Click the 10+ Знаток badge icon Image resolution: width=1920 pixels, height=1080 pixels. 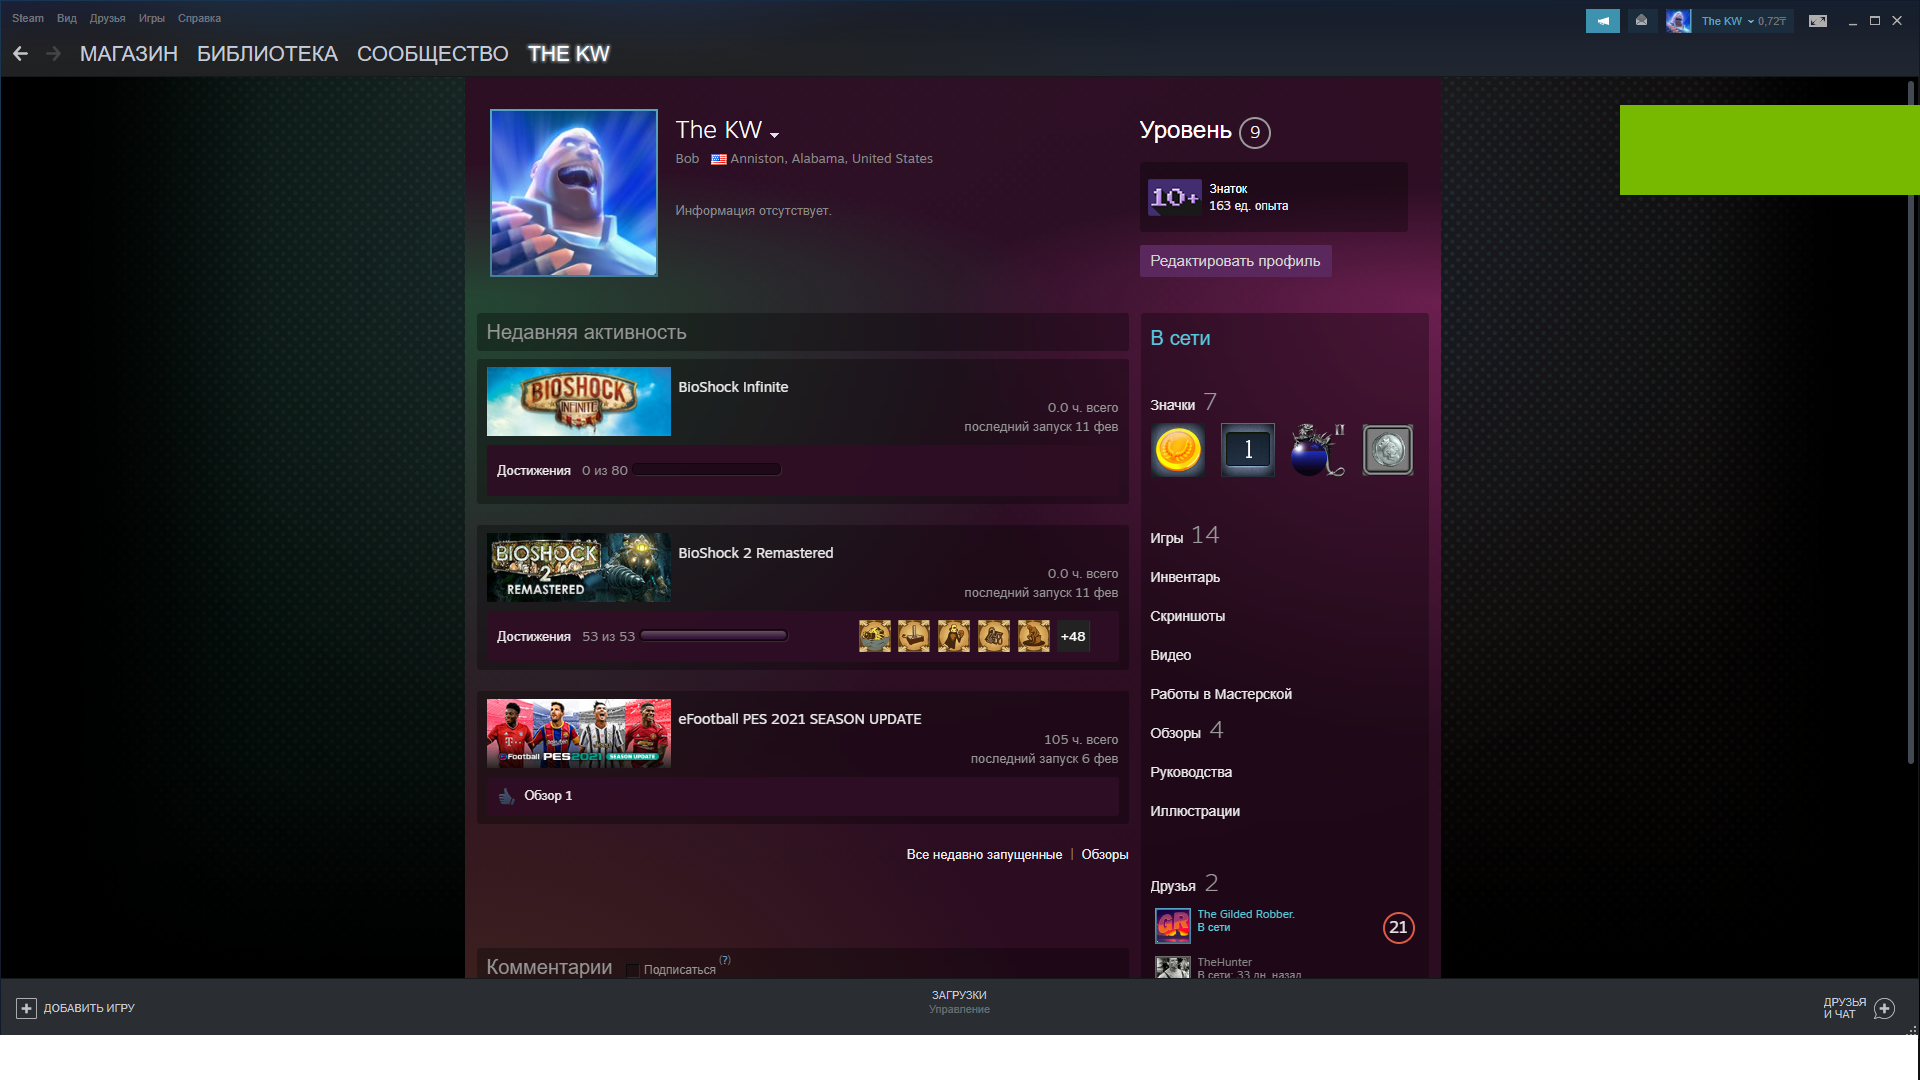(1174, 197)
